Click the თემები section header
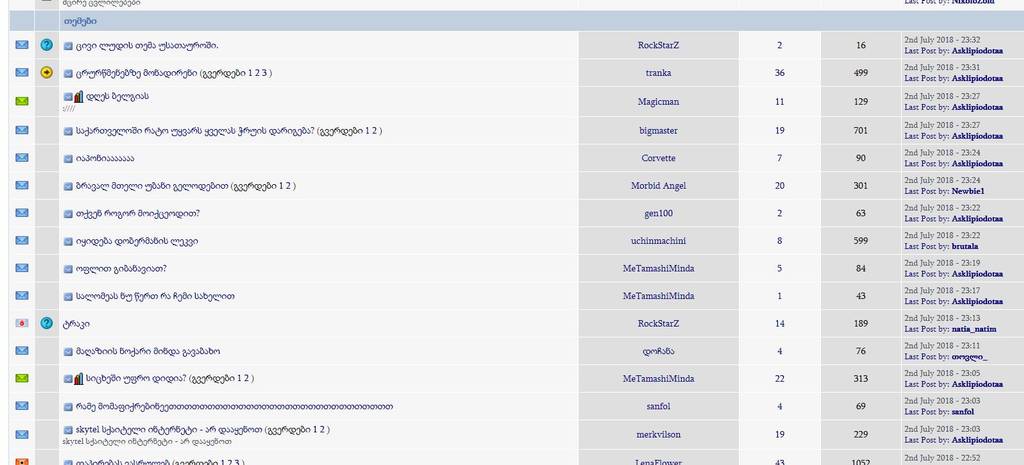 [x=80, y=22]
